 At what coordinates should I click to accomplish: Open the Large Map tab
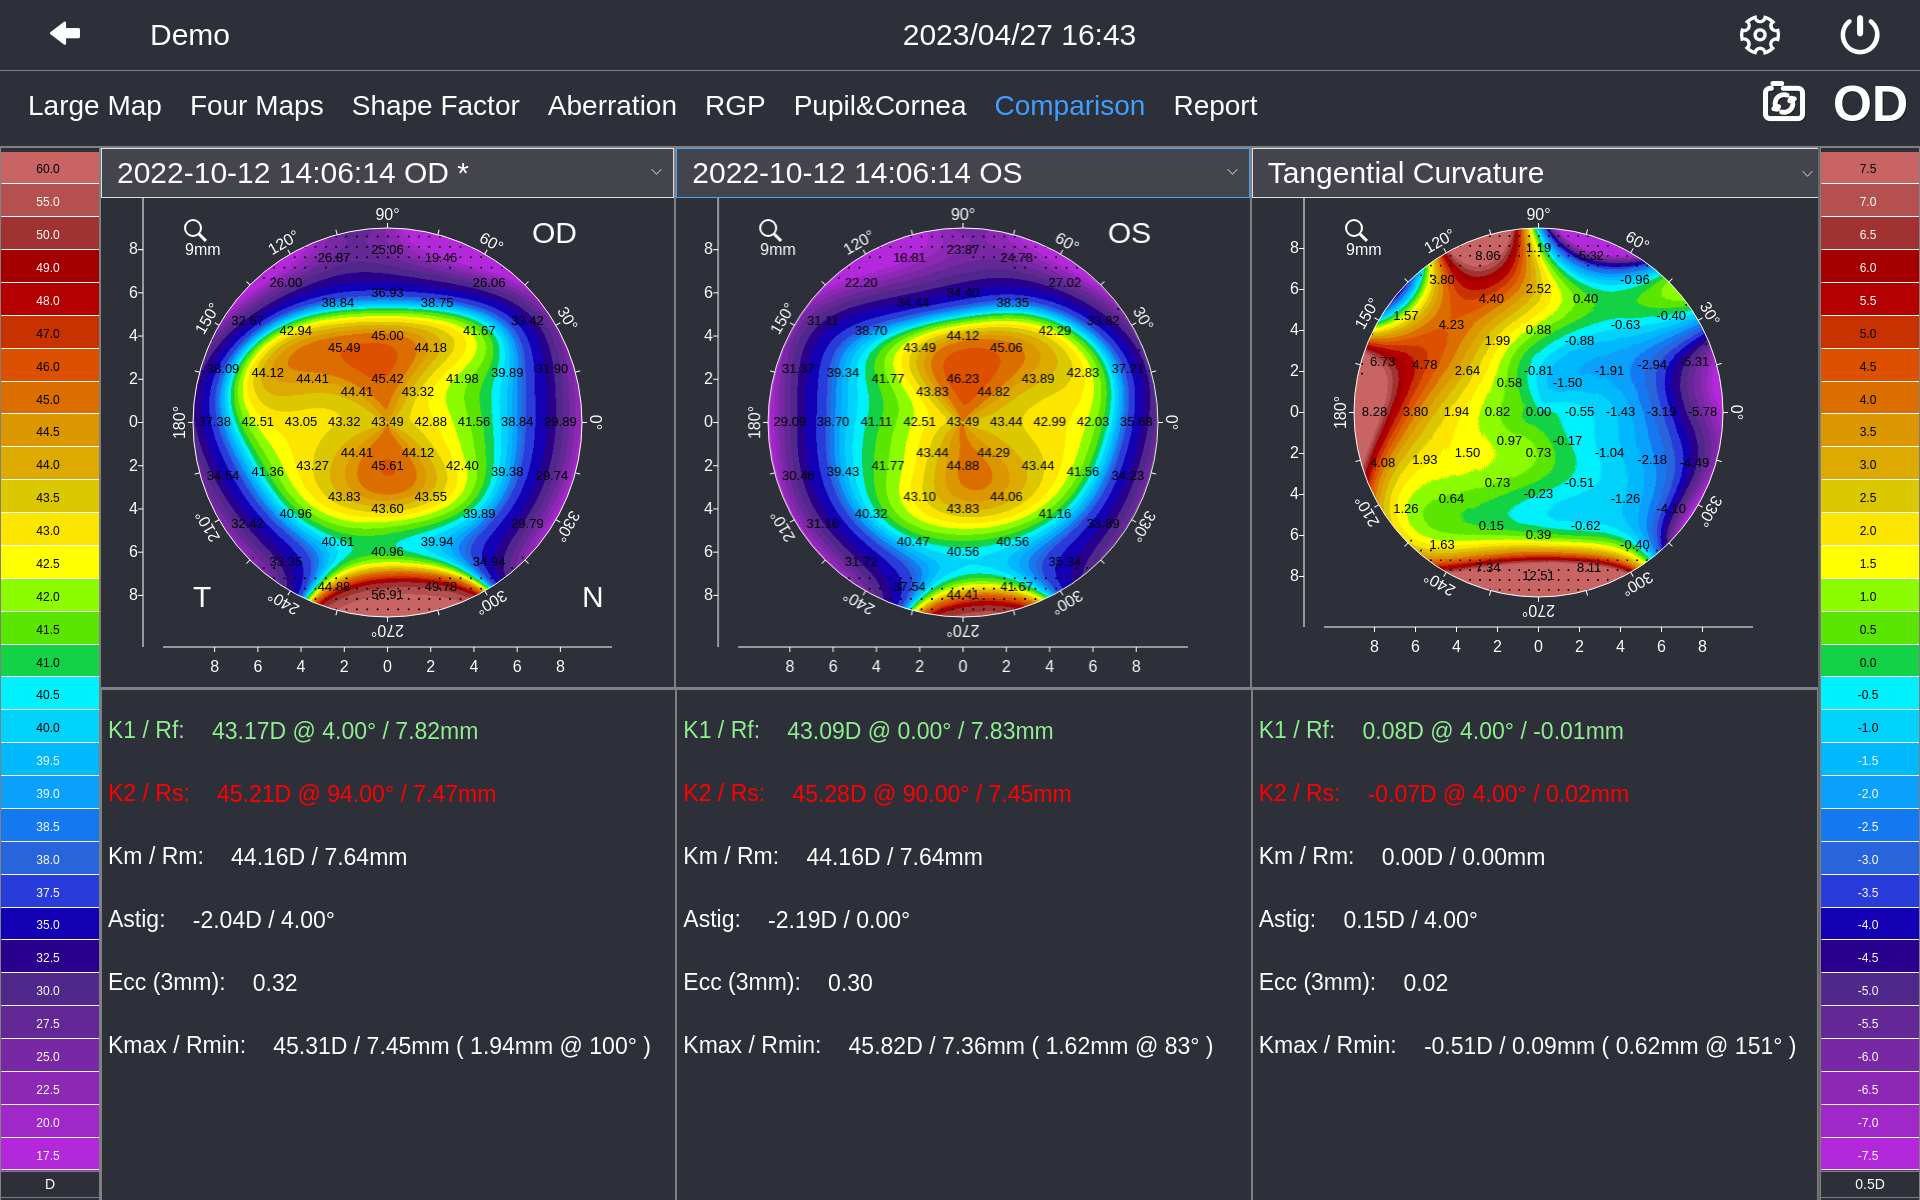[95, 105]
